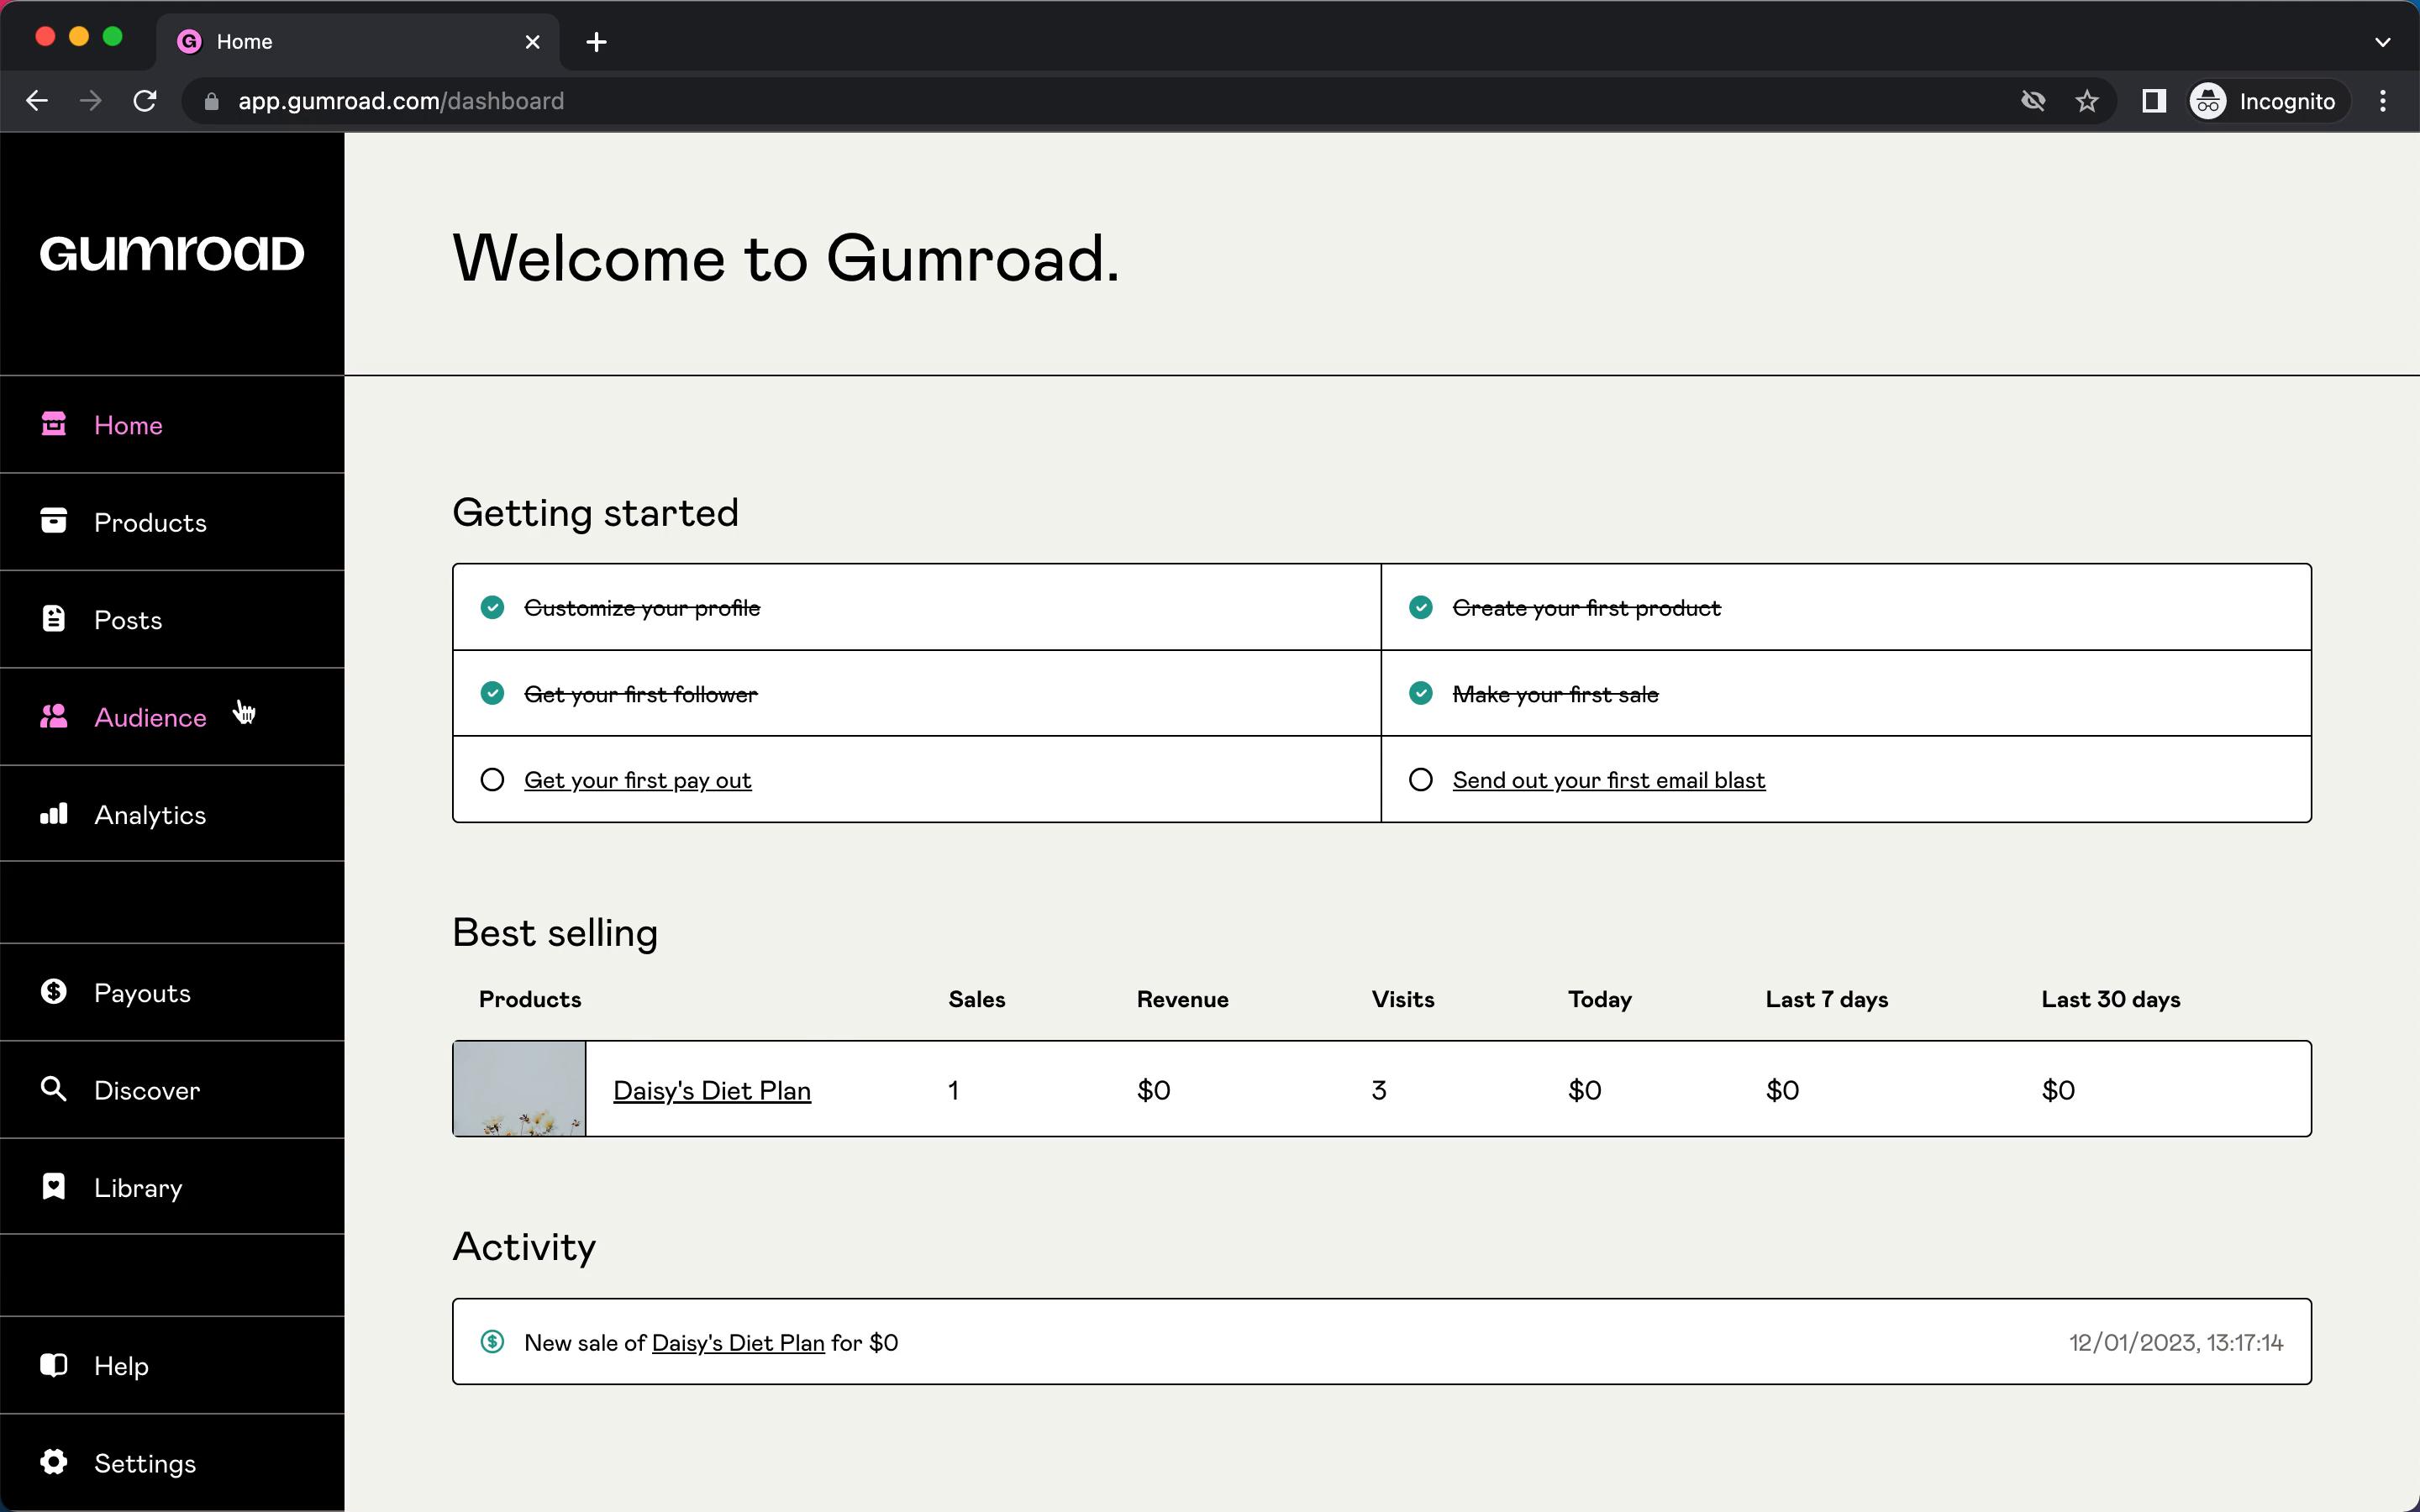The width and height of the screenshot is (2420, 1512).
Task: Expand the new tab button
Action: pyautogui.click(x=596, y=40)
